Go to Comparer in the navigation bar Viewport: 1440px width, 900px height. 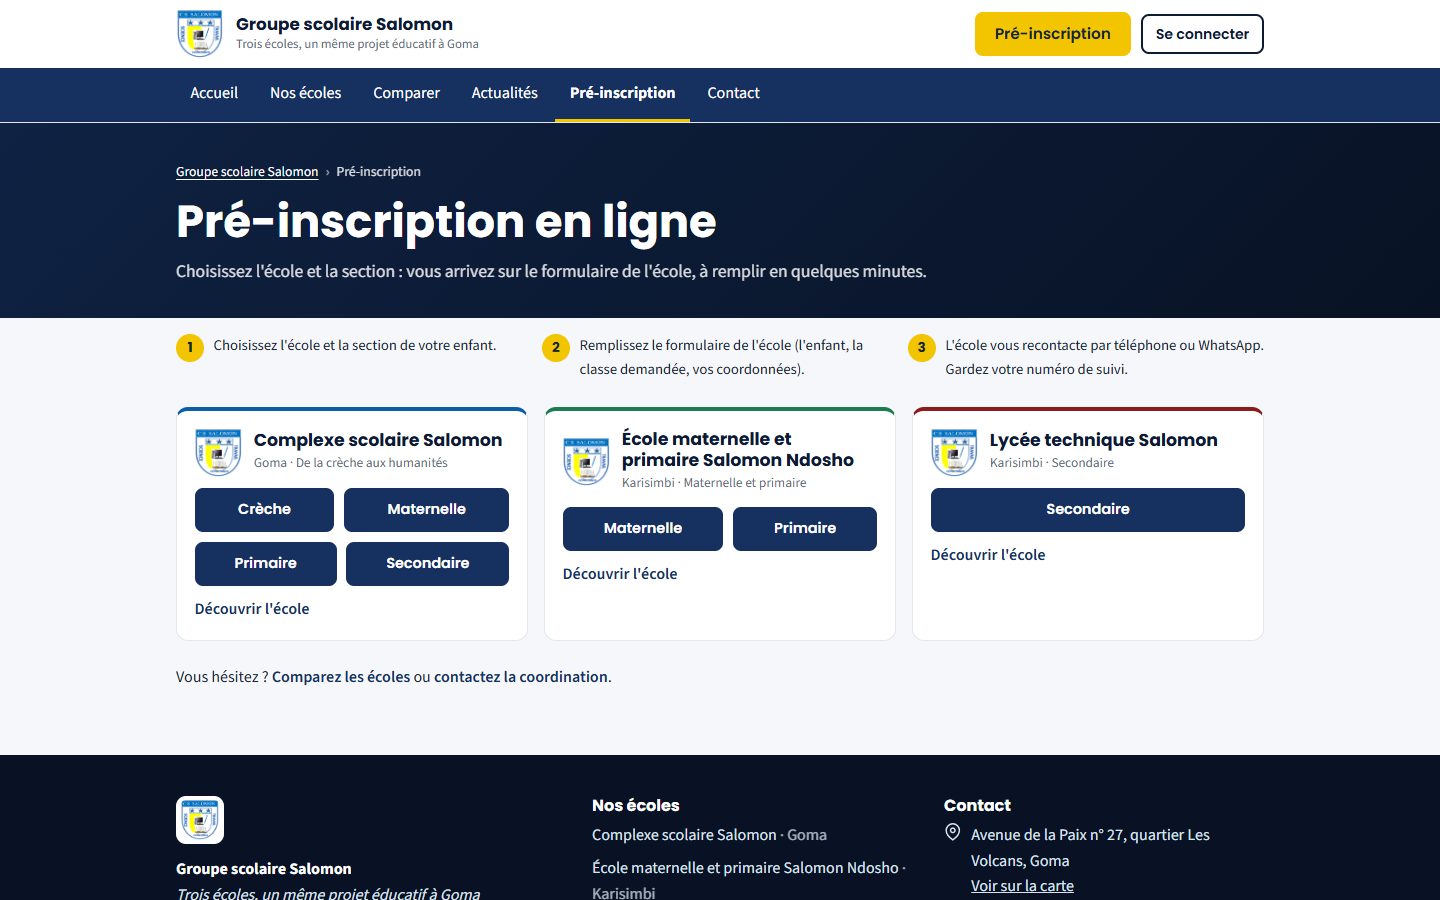point(406,93)
